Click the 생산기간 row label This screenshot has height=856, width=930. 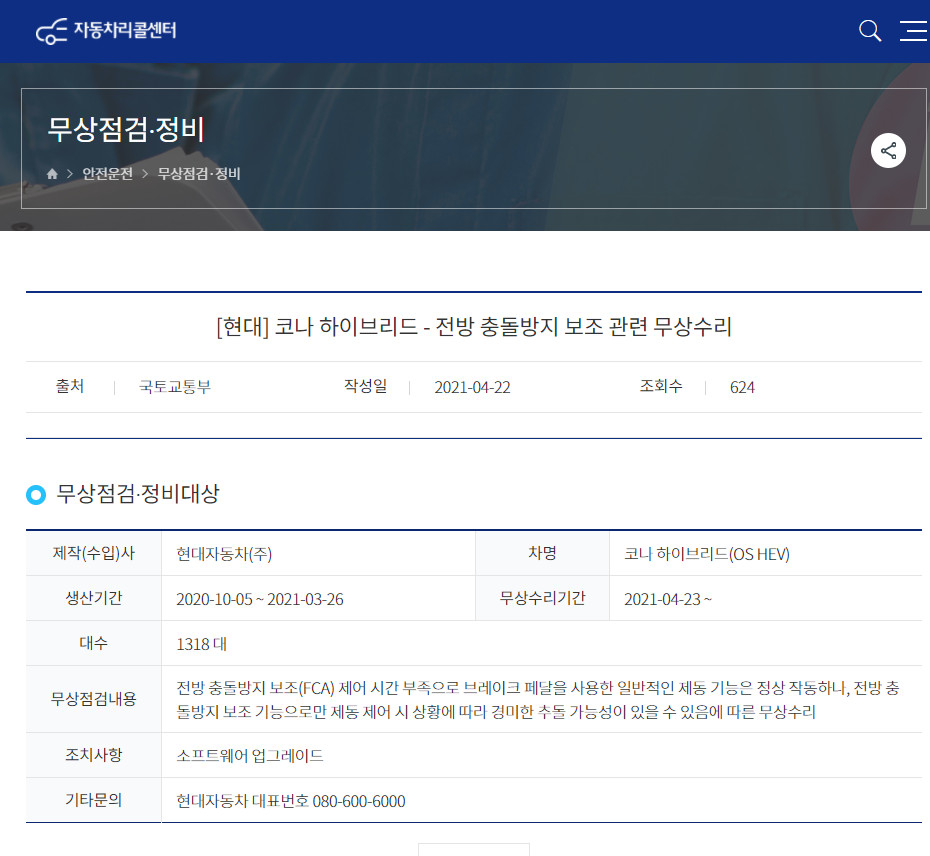coord(94,598)
